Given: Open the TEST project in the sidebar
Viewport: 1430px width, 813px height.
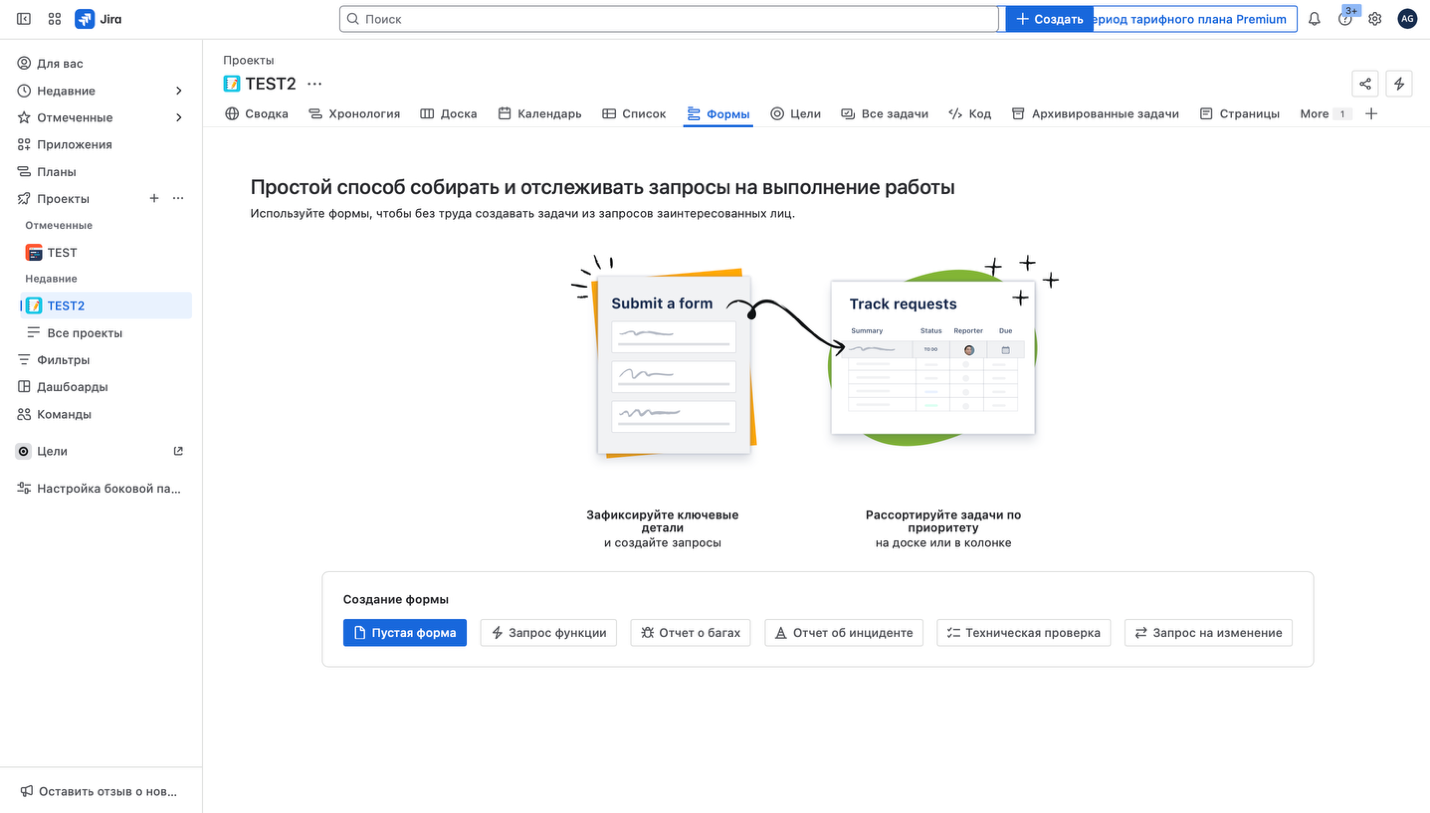Looking at the screenshot, I should pos(62,253).
